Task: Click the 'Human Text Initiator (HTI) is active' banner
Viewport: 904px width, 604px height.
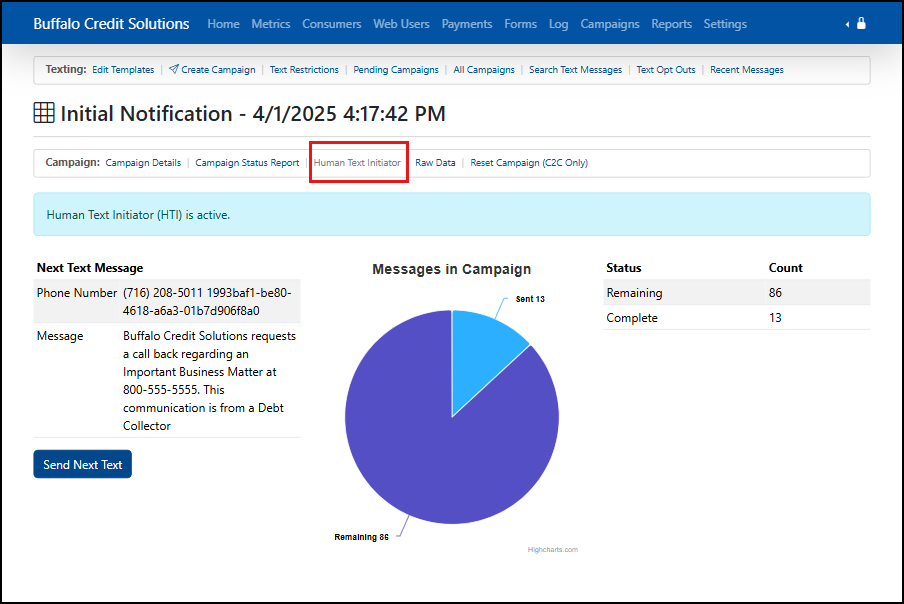Action: (451, 214)
